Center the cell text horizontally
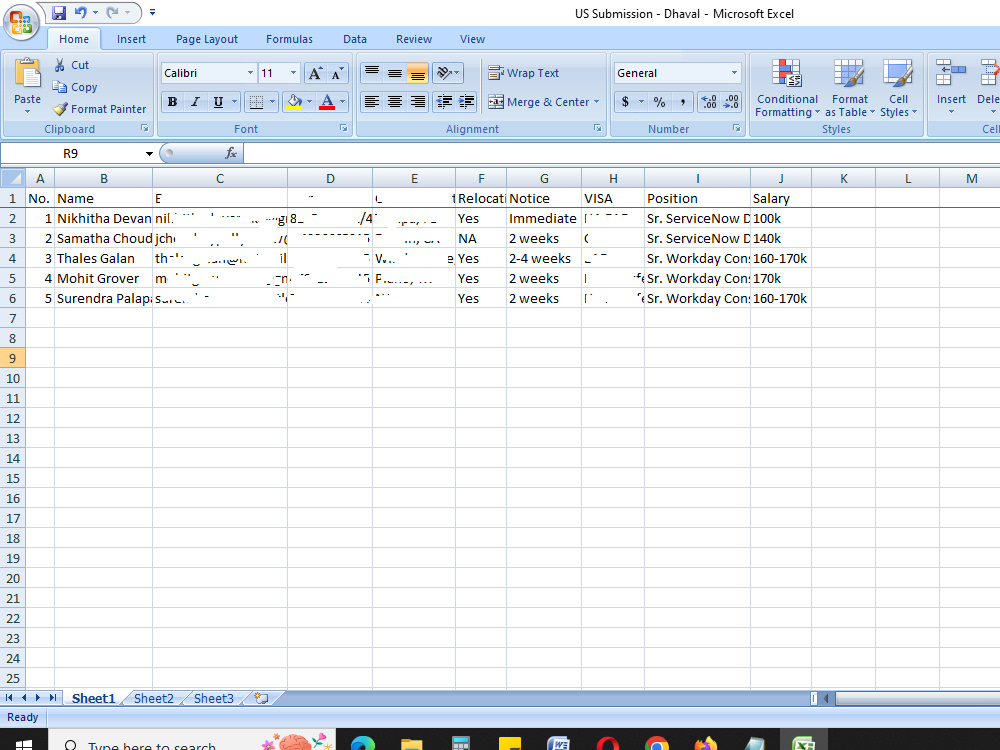This screenshot has width=1000, height=750. [x=395, y=102]
